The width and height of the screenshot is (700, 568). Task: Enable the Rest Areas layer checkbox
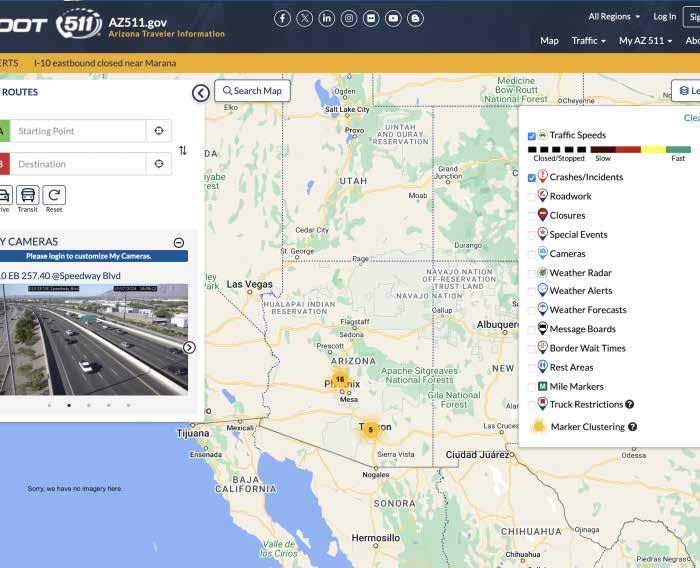coord(532,368)
